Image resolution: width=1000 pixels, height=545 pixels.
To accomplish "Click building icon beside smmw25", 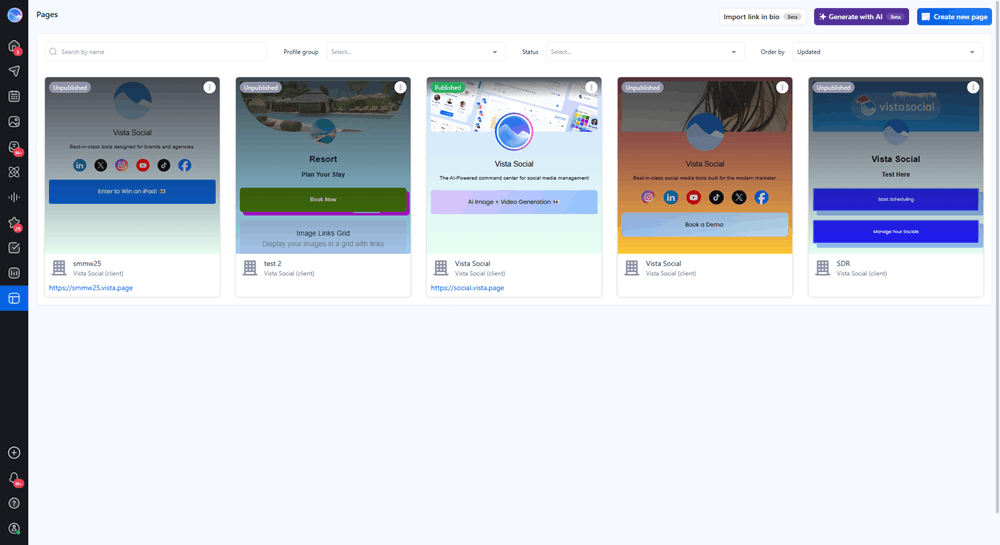I will (x=59, y=268).
